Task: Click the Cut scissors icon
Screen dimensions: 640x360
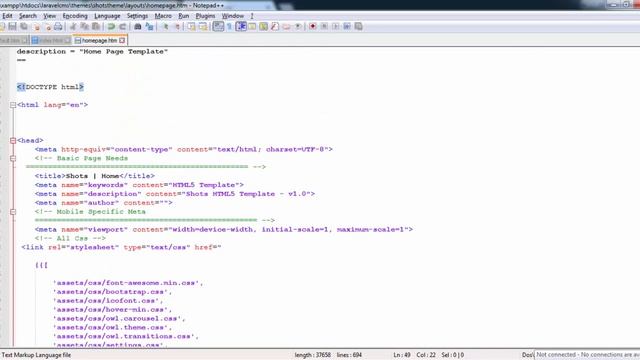Action: tap(73, 27)
